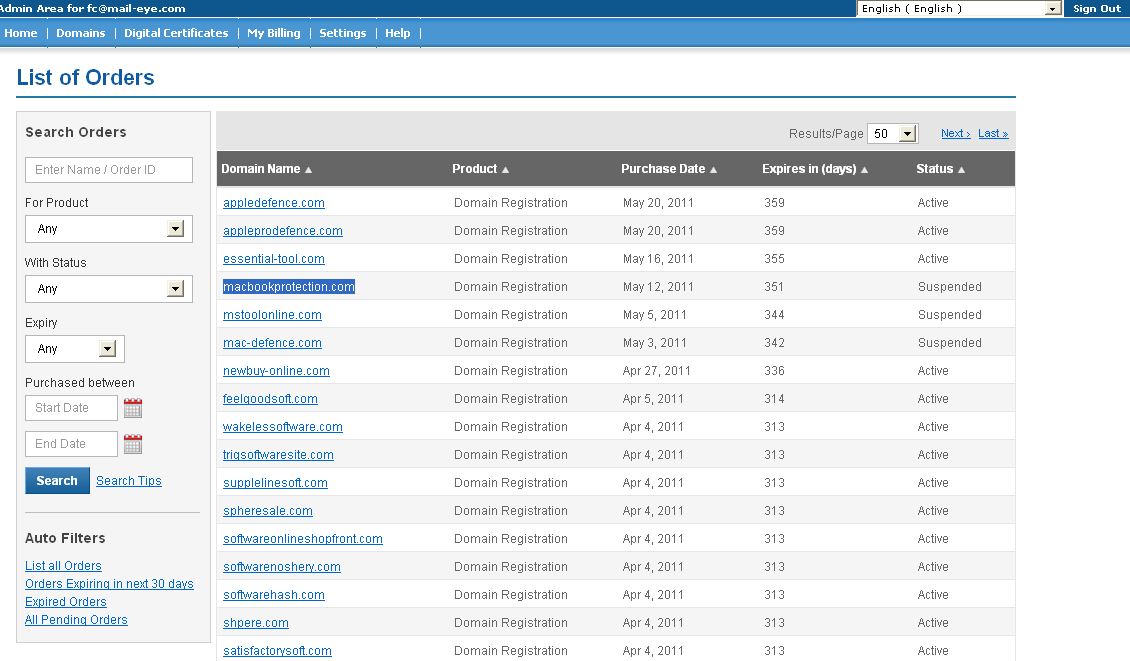Open the newbuy-online.com order

click(276, 371)
